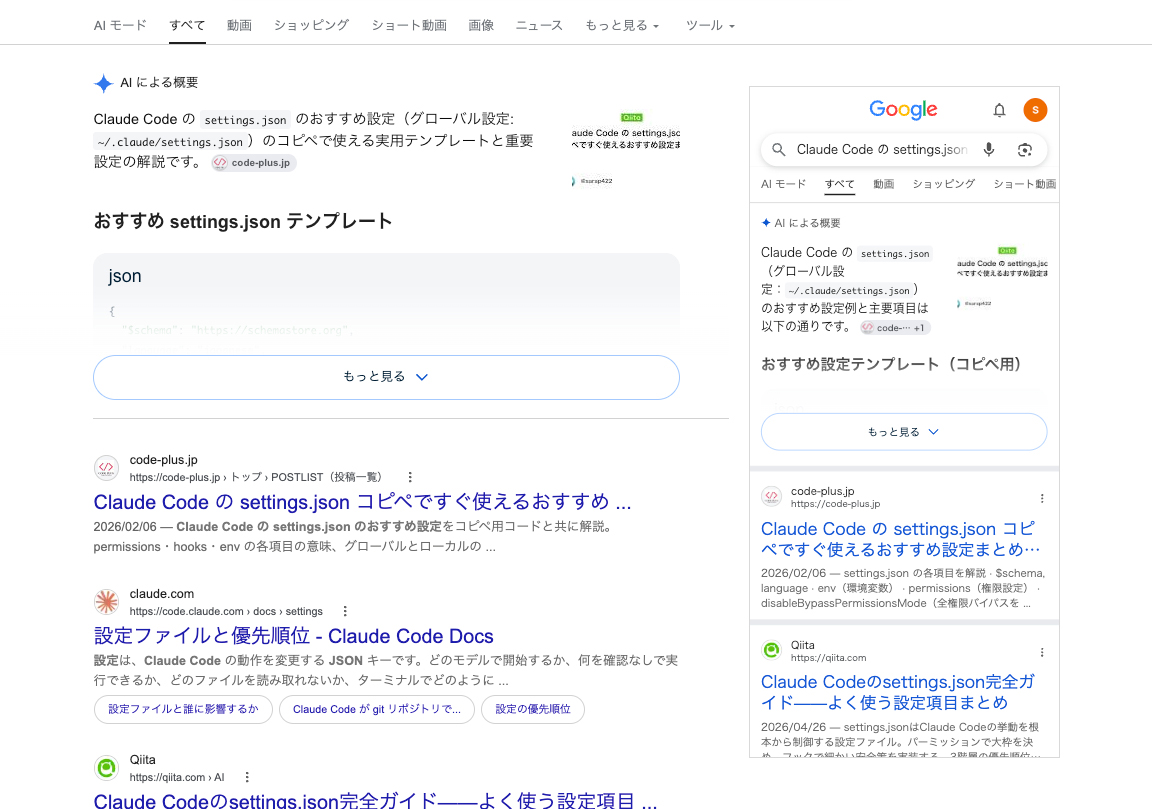Go to the 画像 tab
This screenshot has height=809, width=1152.
point(481,25)
